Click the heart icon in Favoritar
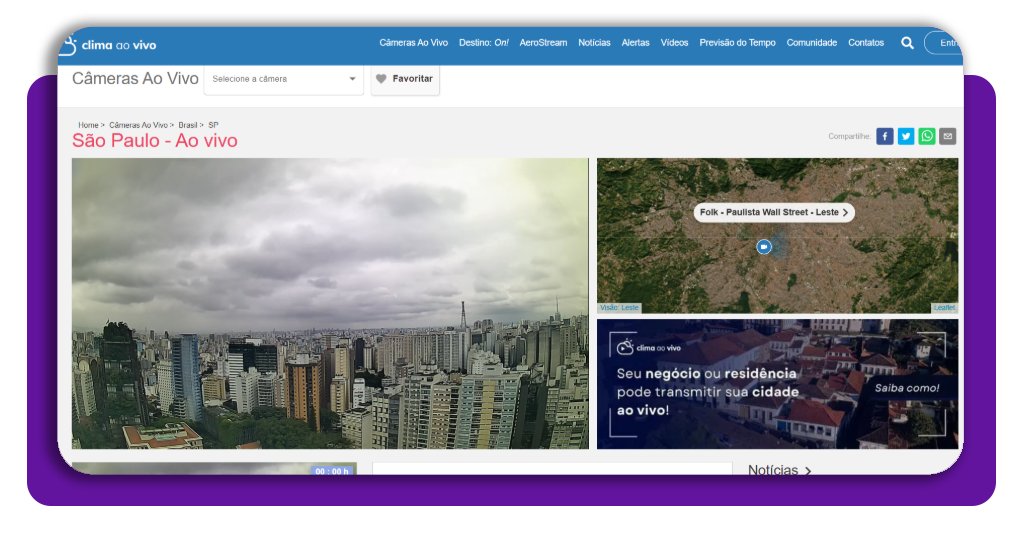 coord(381,78)
